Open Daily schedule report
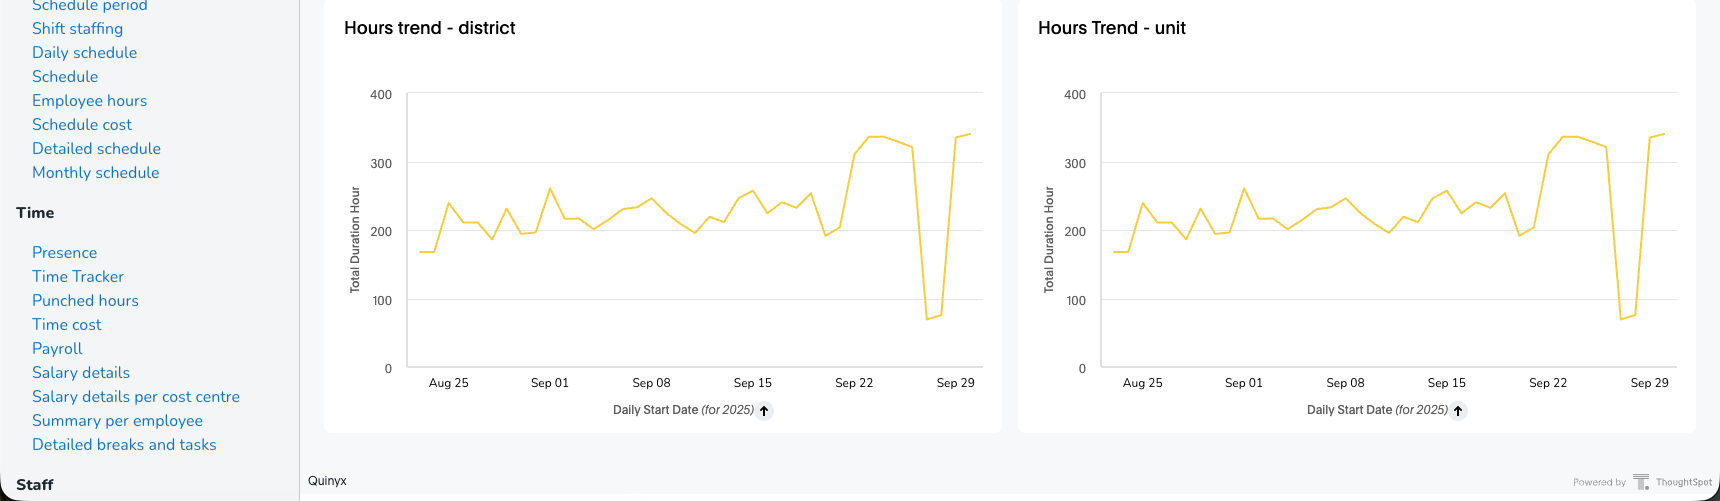Image resolution: width=1720 pixels, height=501 pixels. click(x=84, y=53)
